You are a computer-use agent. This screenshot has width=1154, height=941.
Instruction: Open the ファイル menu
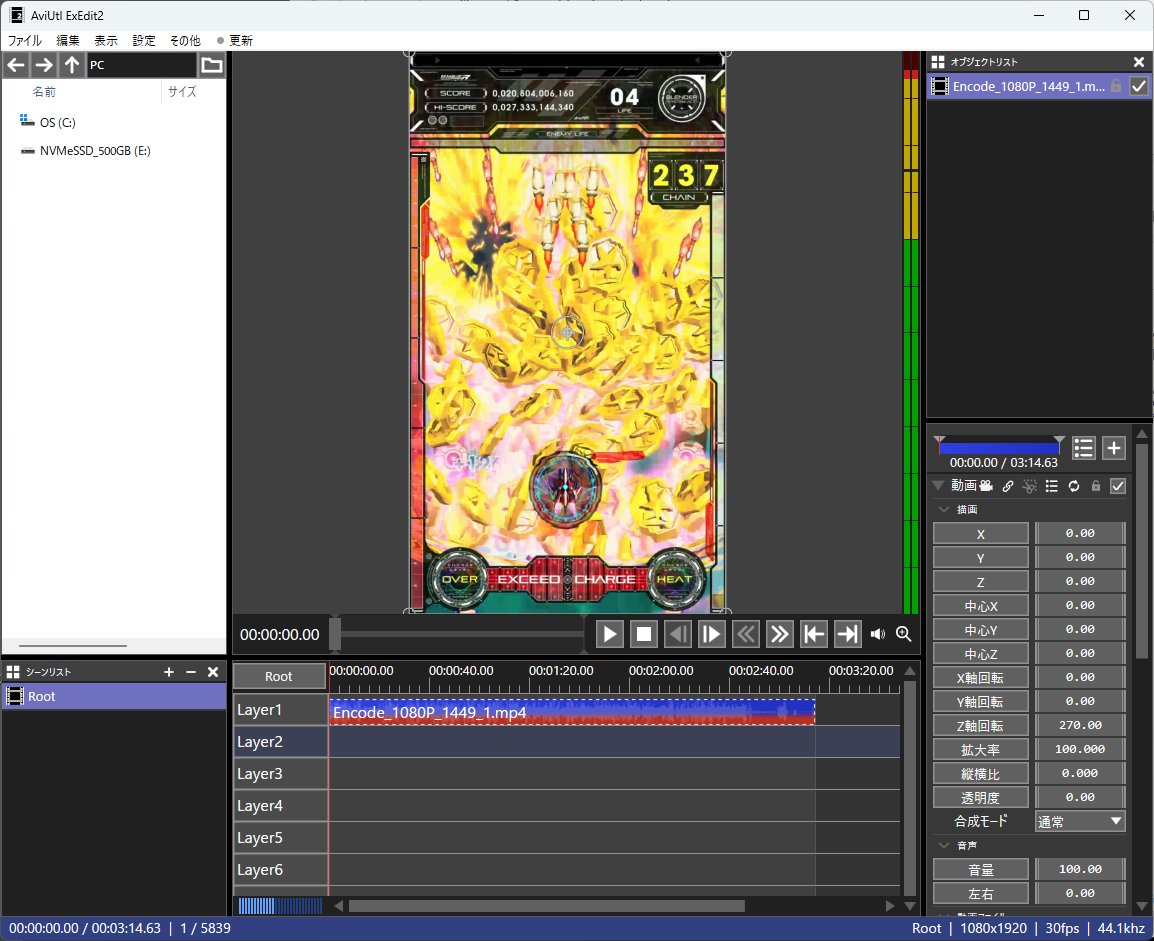click(x=25, y=40)
